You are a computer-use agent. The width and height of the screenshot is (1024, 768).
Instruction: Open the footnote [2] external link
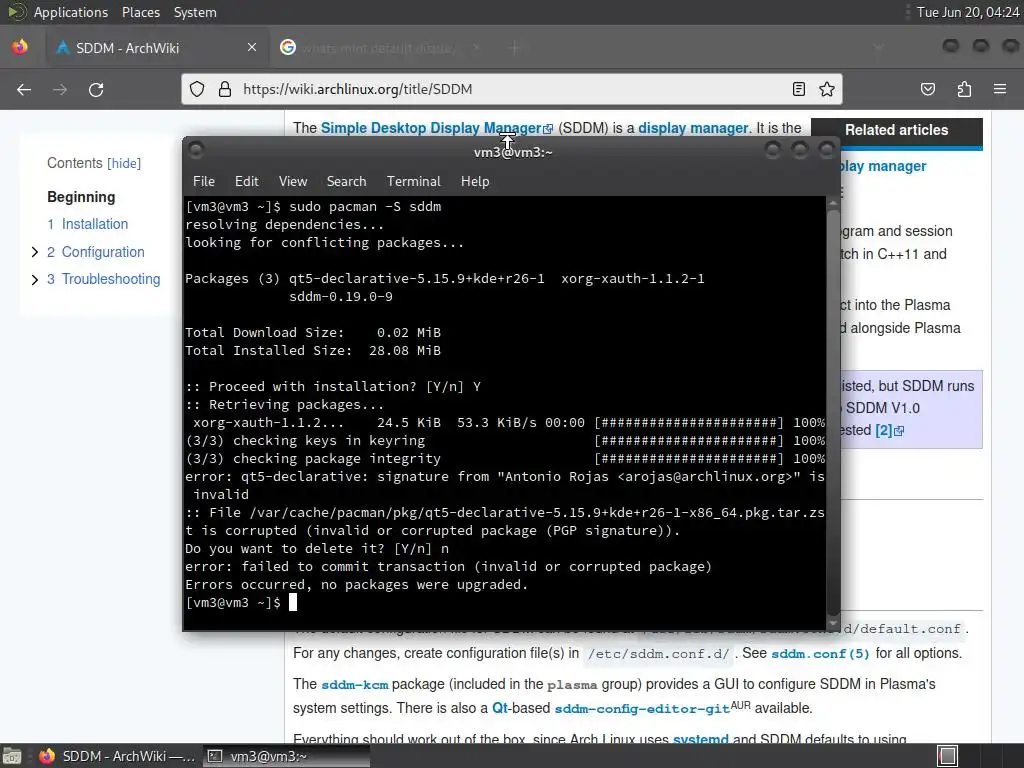(x=889, y=430)
